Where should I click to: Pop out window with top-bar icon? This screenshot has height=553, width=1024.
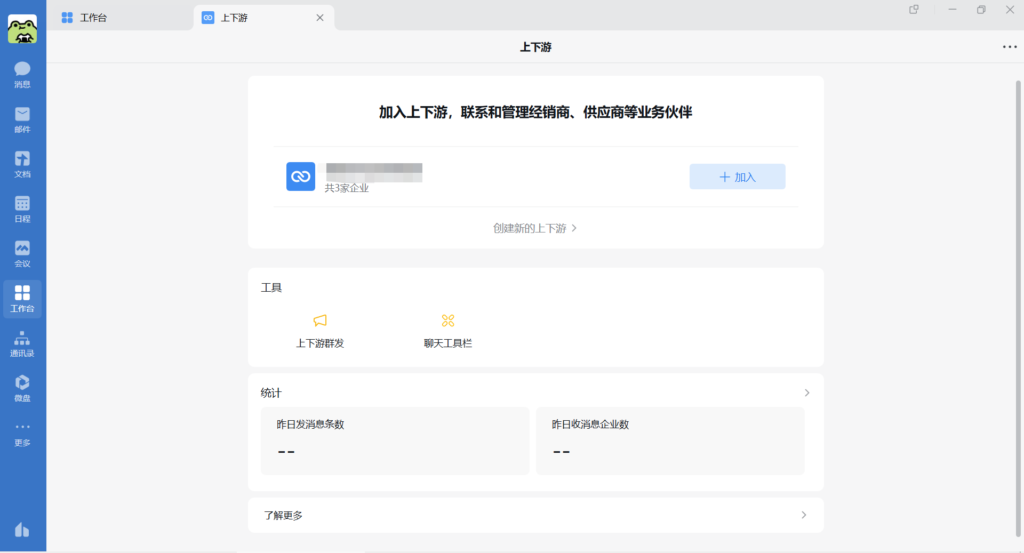(x=914, y=10)
